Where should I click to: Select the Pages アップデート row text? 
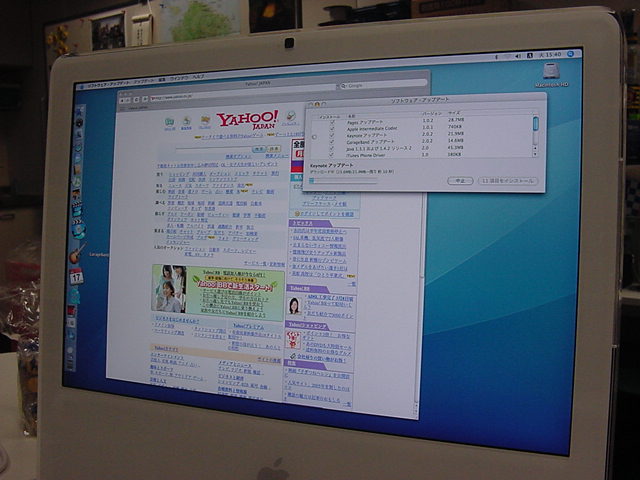(x=365, y=122)
